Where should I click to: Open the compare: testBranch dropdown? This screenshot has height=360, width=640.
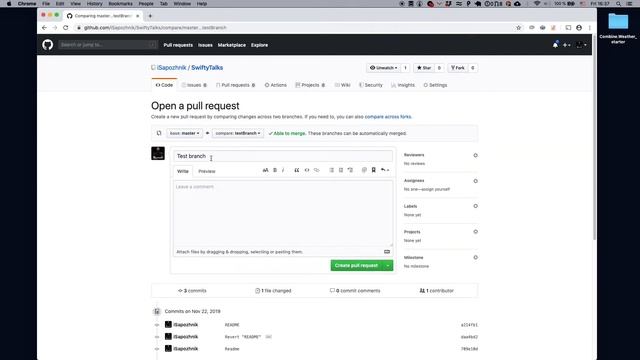(238, 133)
